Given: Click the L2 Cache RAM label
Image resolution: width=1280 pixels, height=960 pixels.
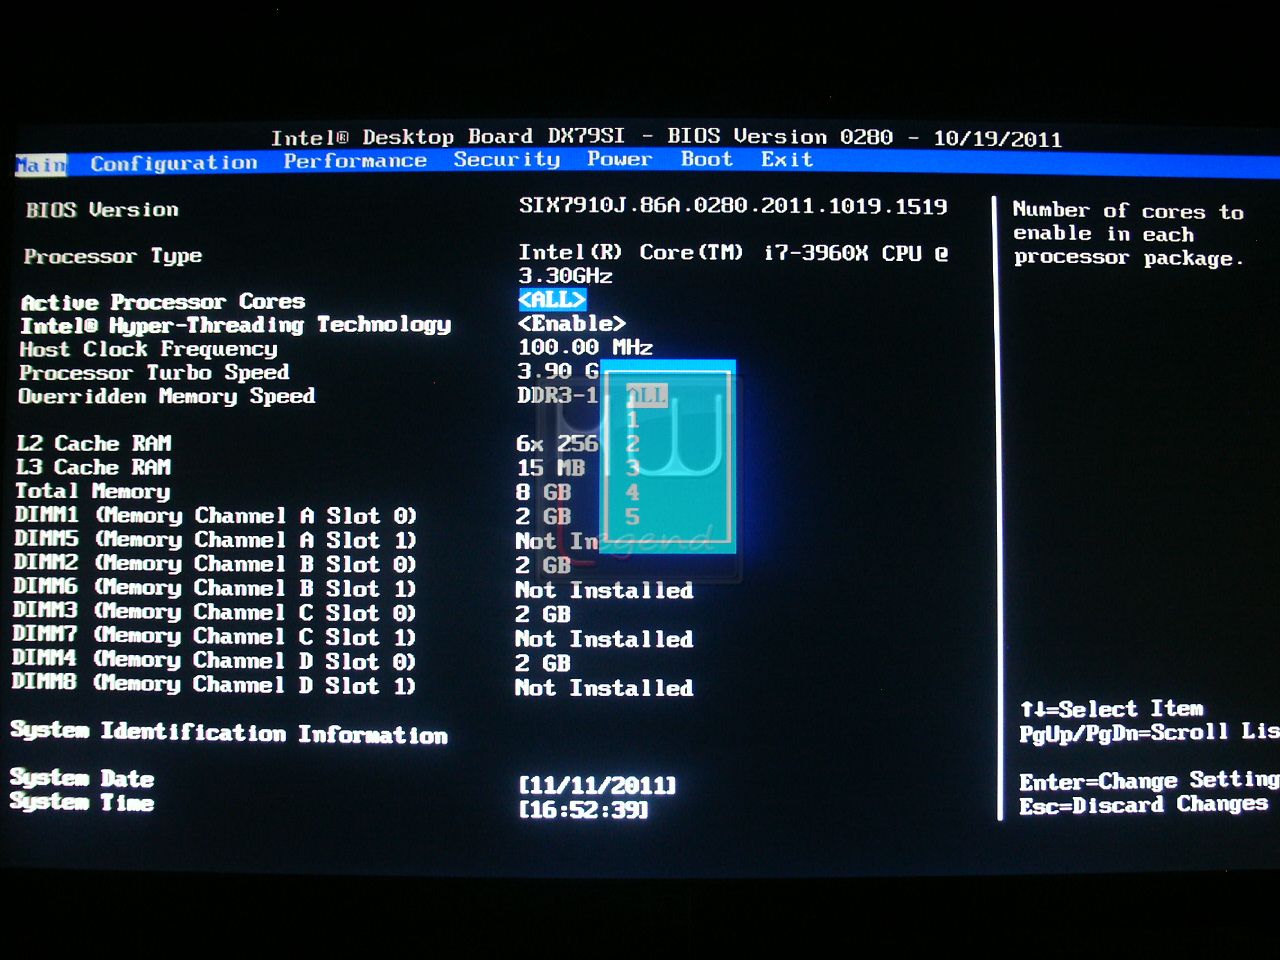Looking at the screenshot, I should click(94, 443).
